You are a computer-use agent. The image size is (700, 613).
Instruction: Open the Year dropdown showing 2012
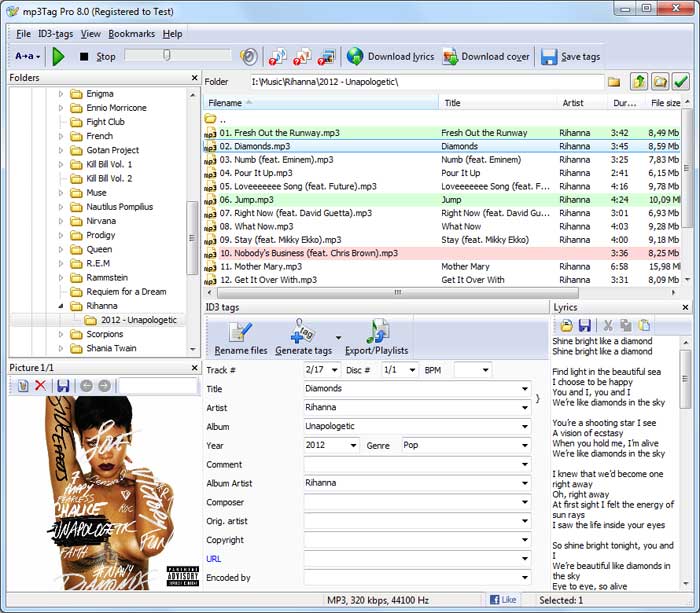click(353, 445)
